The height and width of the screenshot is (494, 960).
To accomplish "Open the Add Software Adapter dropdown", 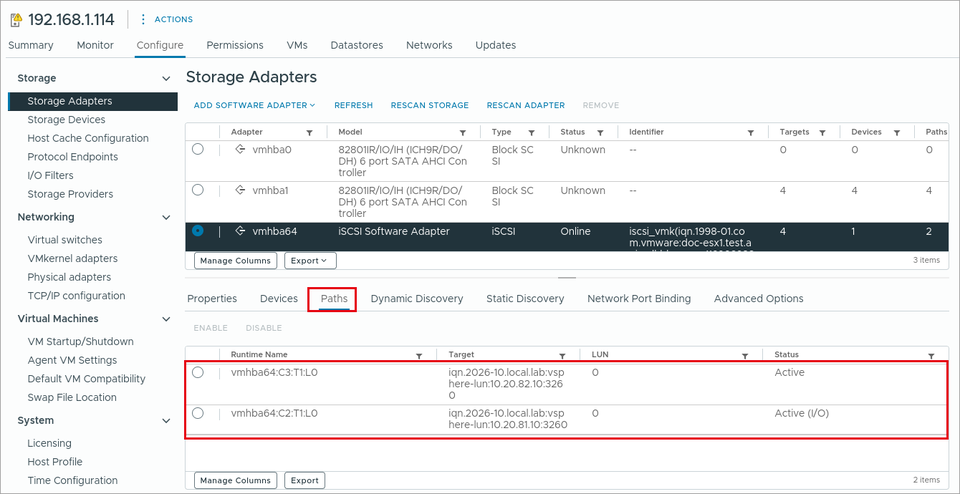I will [255, 105].
